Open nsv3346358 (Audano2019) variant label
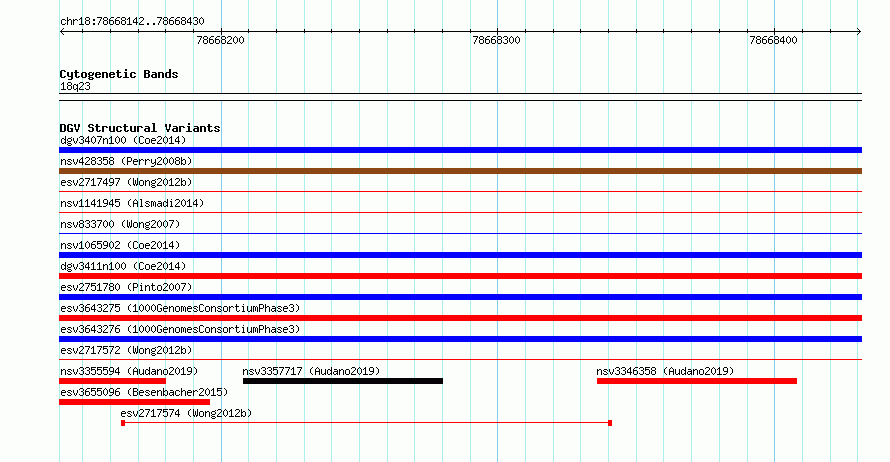890x462 pixels. click(665, 371)
